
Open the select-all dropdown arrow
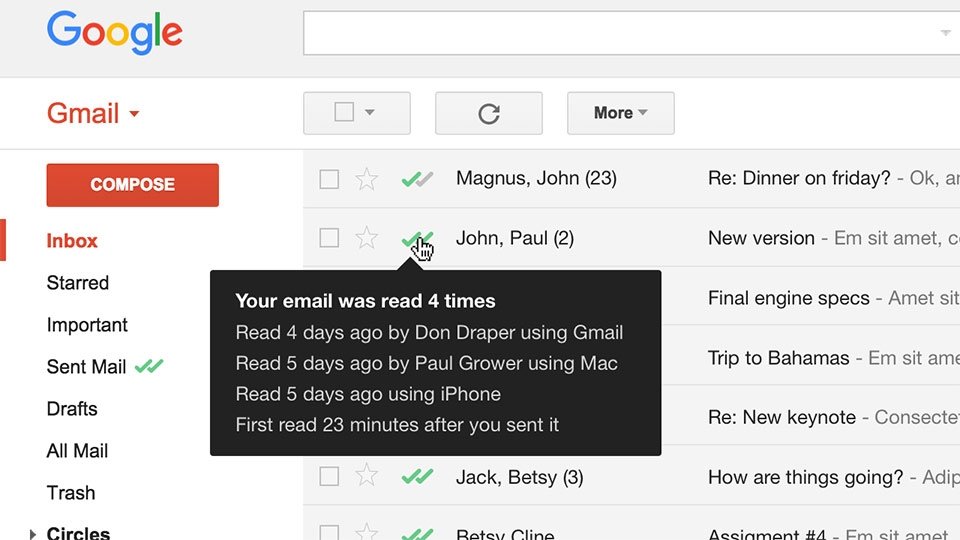[370, 112]
